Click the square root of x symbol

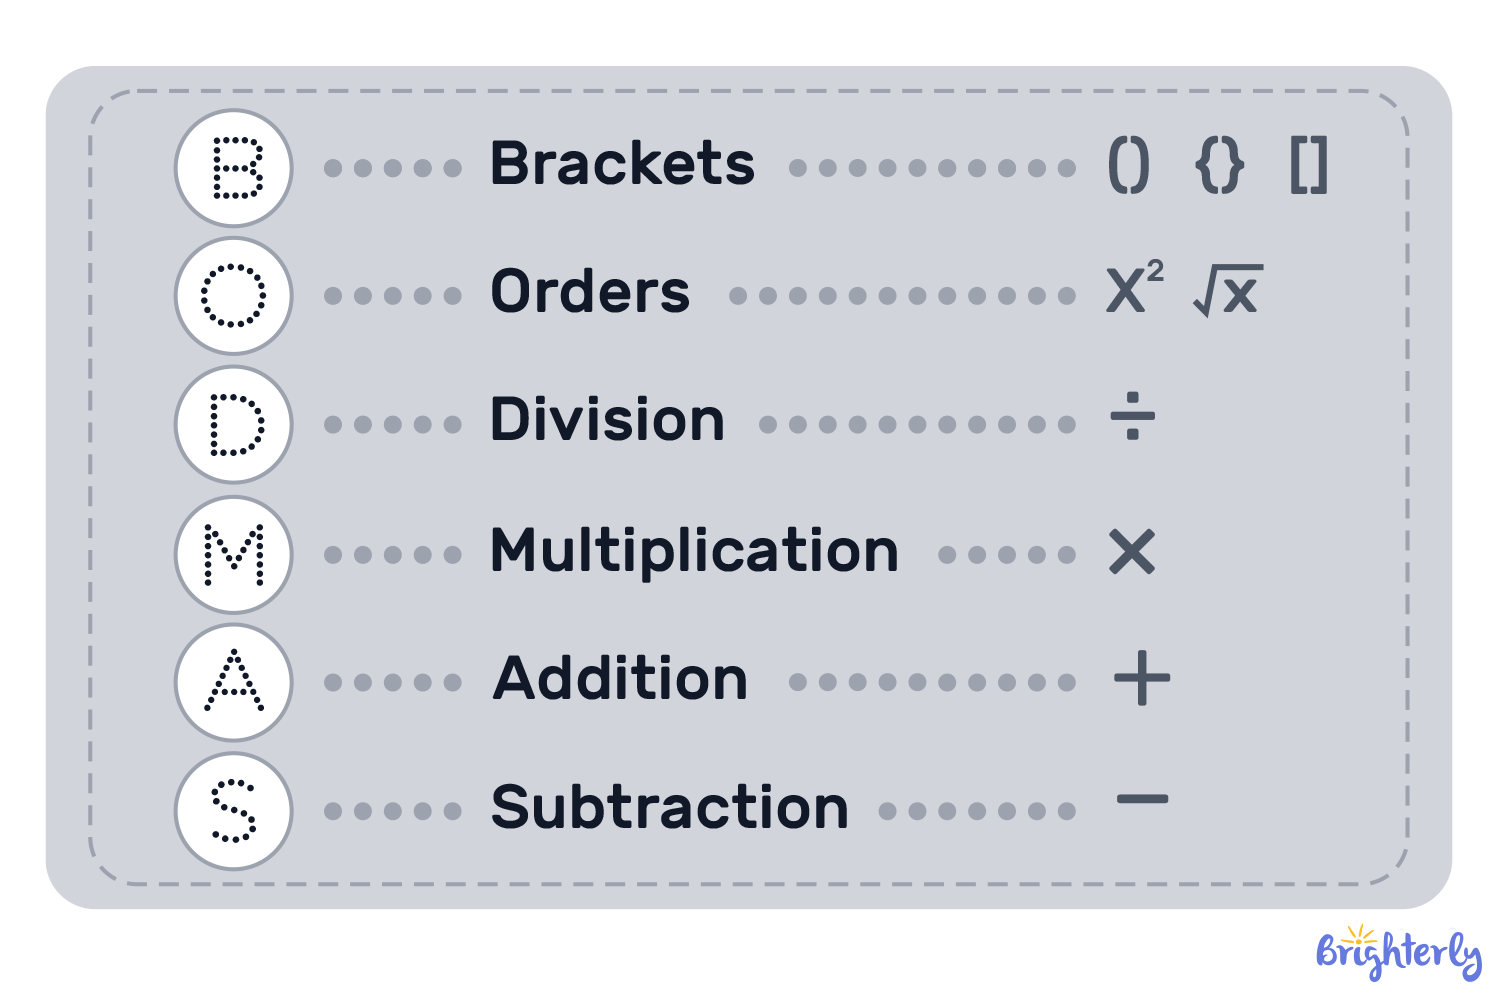[x=1228, y=291]
